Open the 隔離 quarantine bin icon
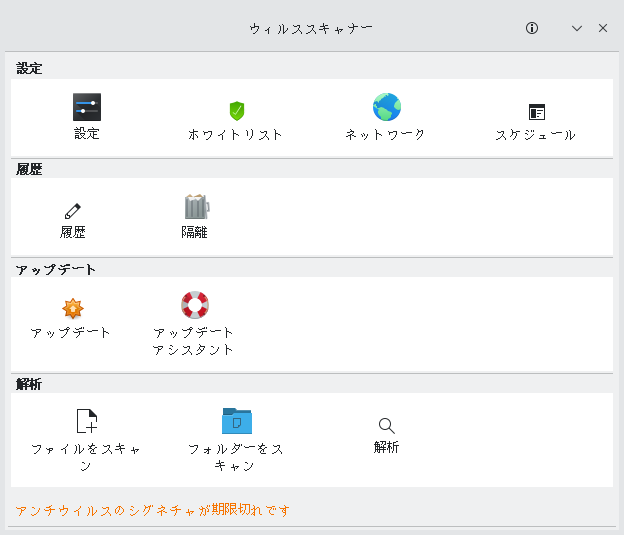This screenshot has width=624, height=535. 197,206
